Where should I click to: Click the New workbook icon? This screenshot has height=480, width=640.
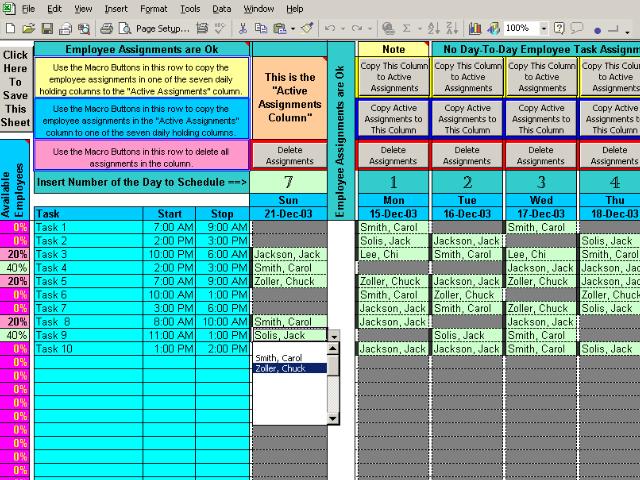click(x=11, y=28)
